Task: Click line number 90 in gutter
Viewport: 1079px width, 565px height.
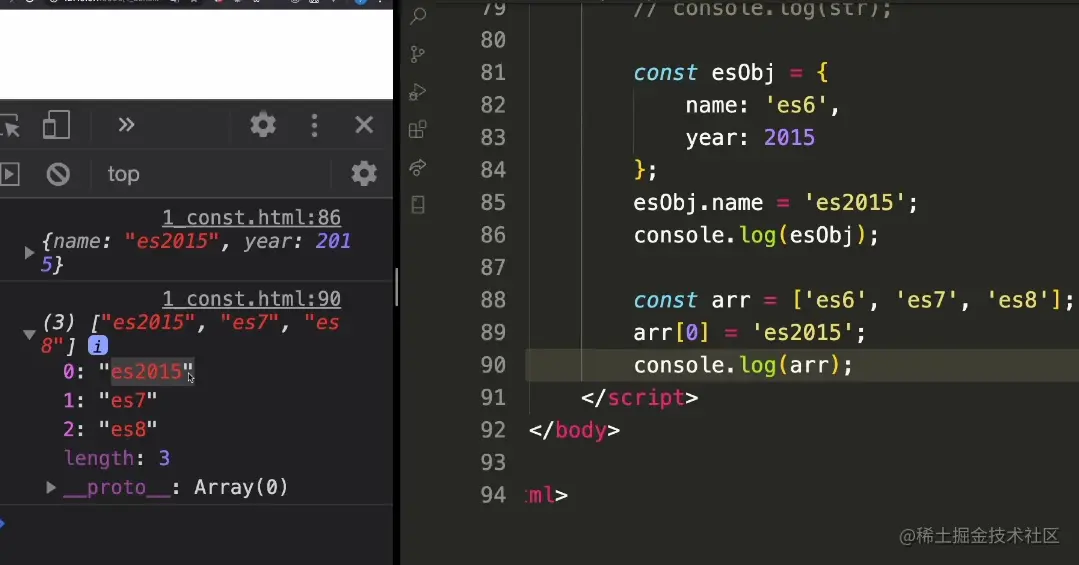Action: [493, 365]
